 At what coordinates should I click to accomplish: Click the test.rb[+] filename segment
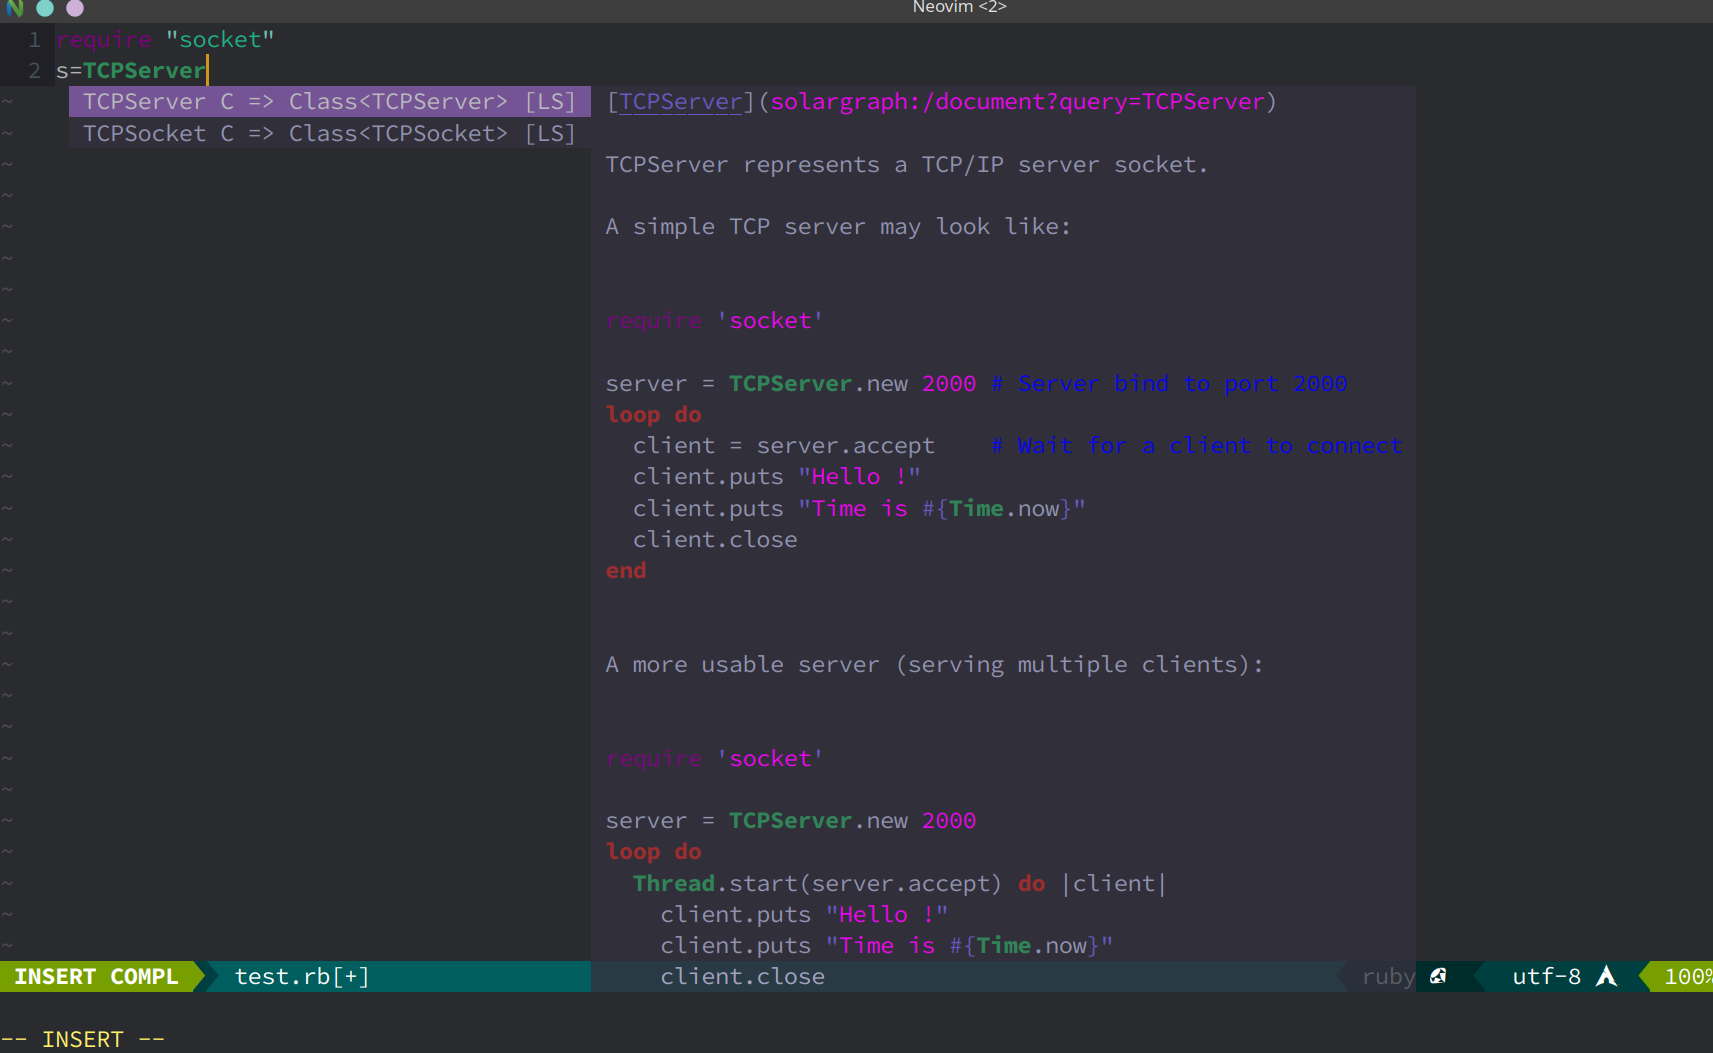tap(300, 976)
